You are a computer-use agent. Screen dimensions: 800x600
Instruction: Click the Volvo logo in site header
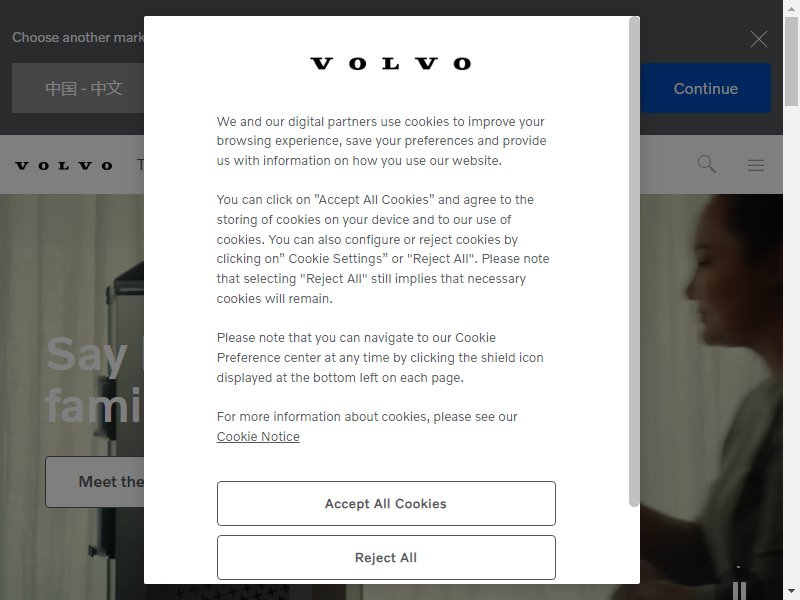coord(64,165)
